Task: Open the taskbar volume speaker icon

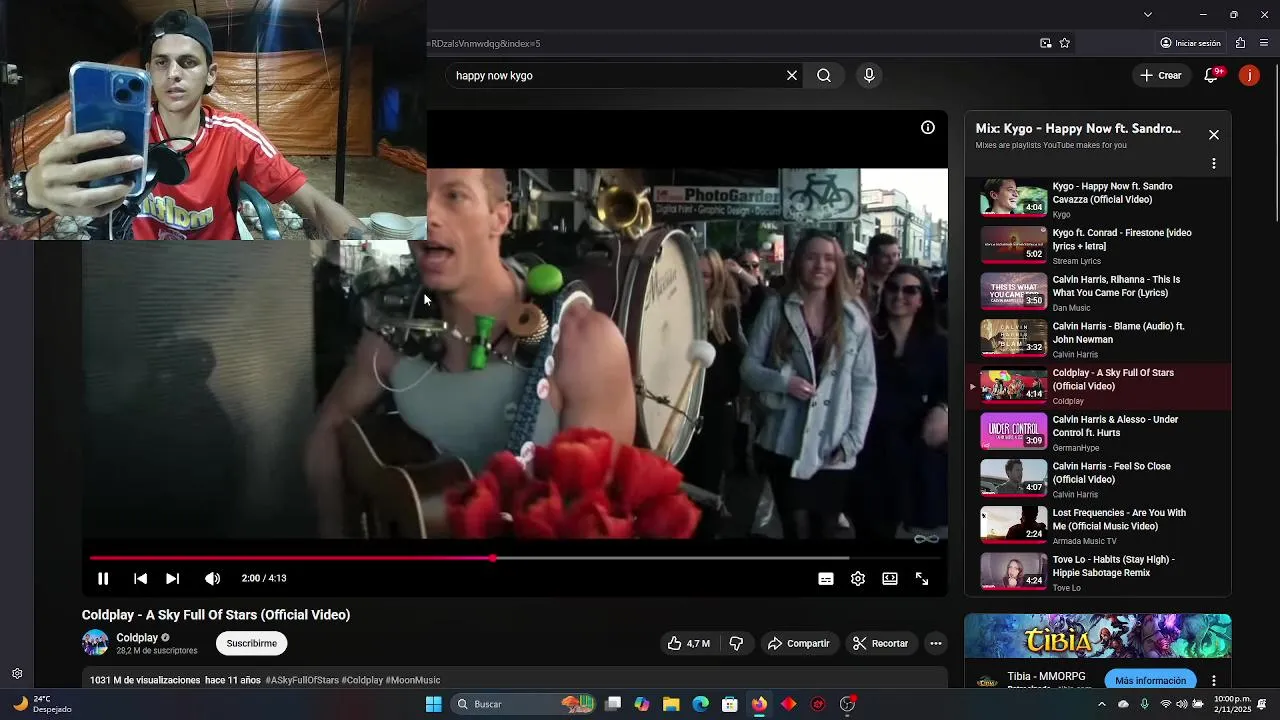Action: click(1182, 704)
